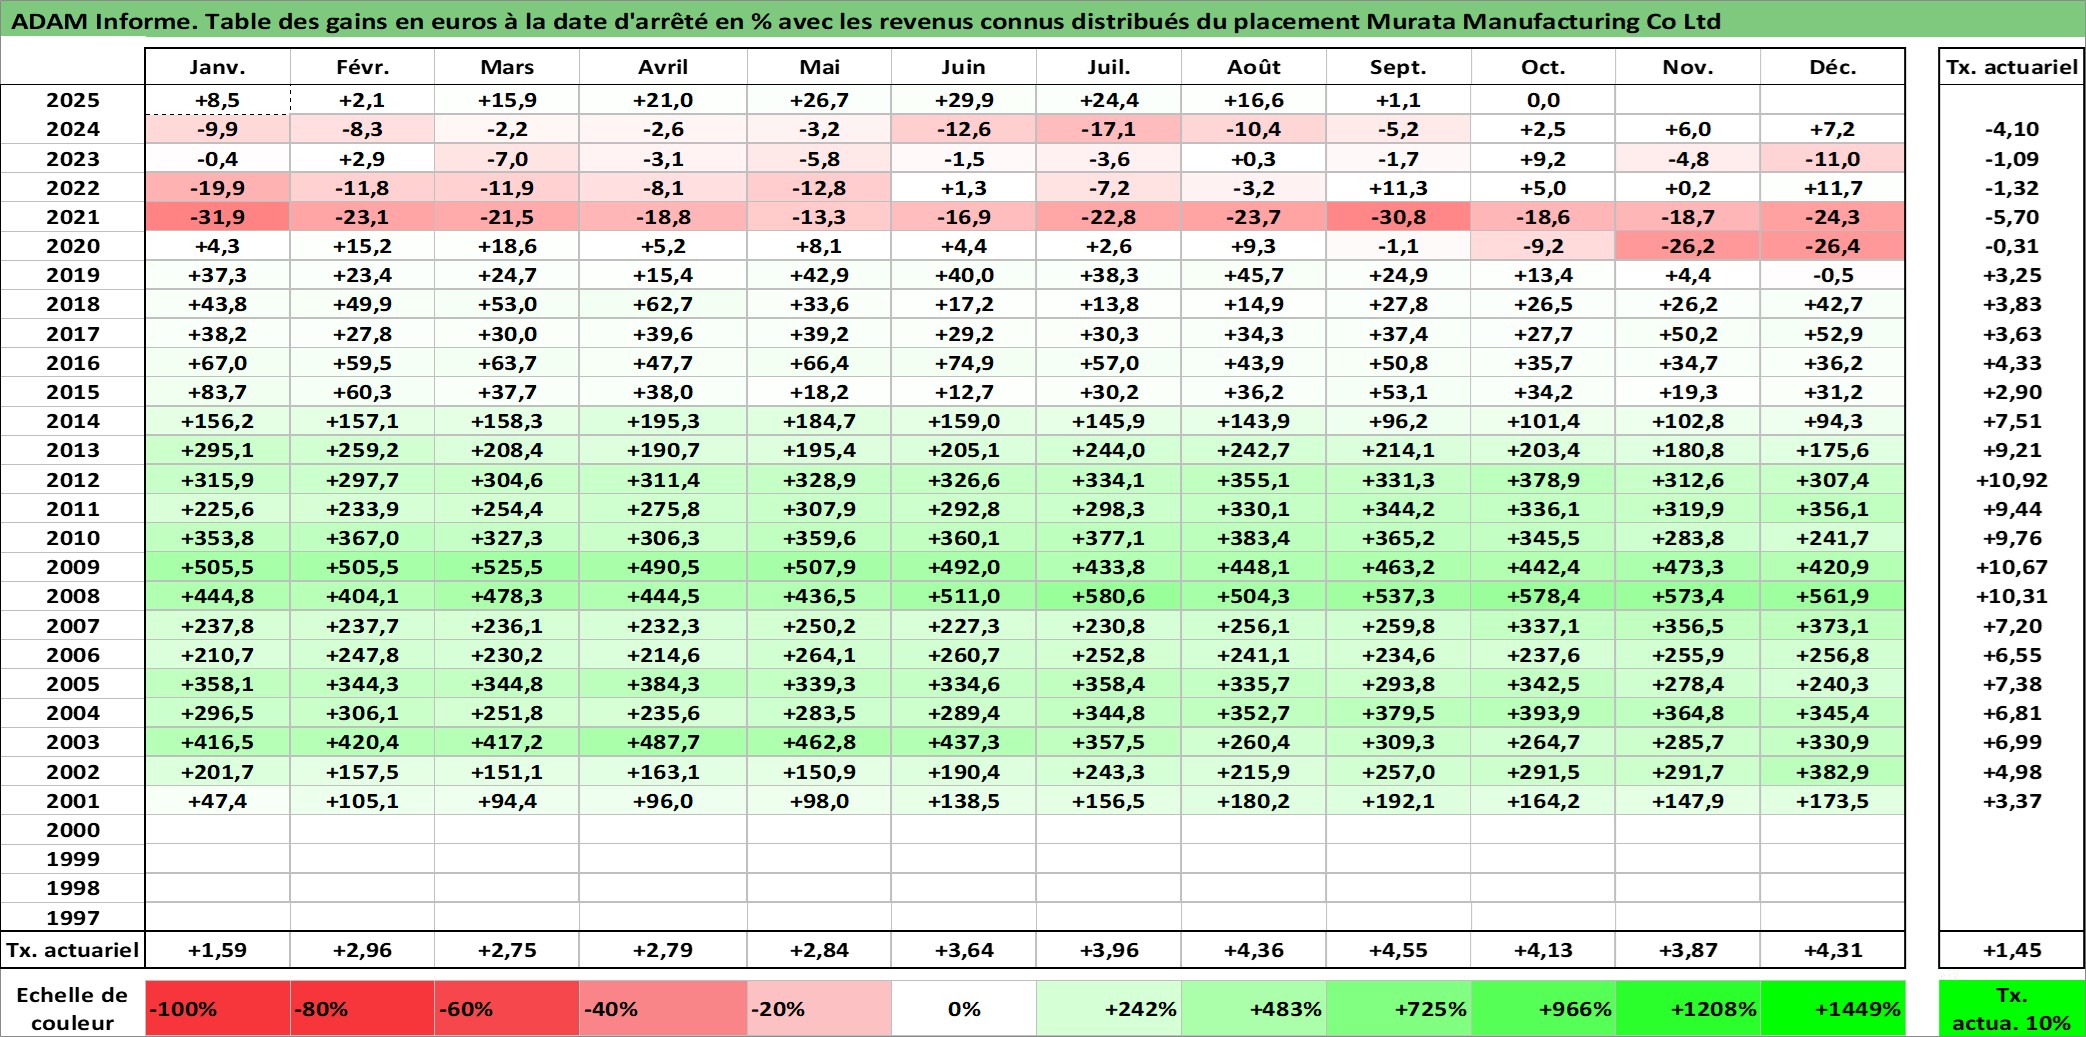Click the 1997 row label
This screenshot has width=2086, height=1037.
[73, 918]
